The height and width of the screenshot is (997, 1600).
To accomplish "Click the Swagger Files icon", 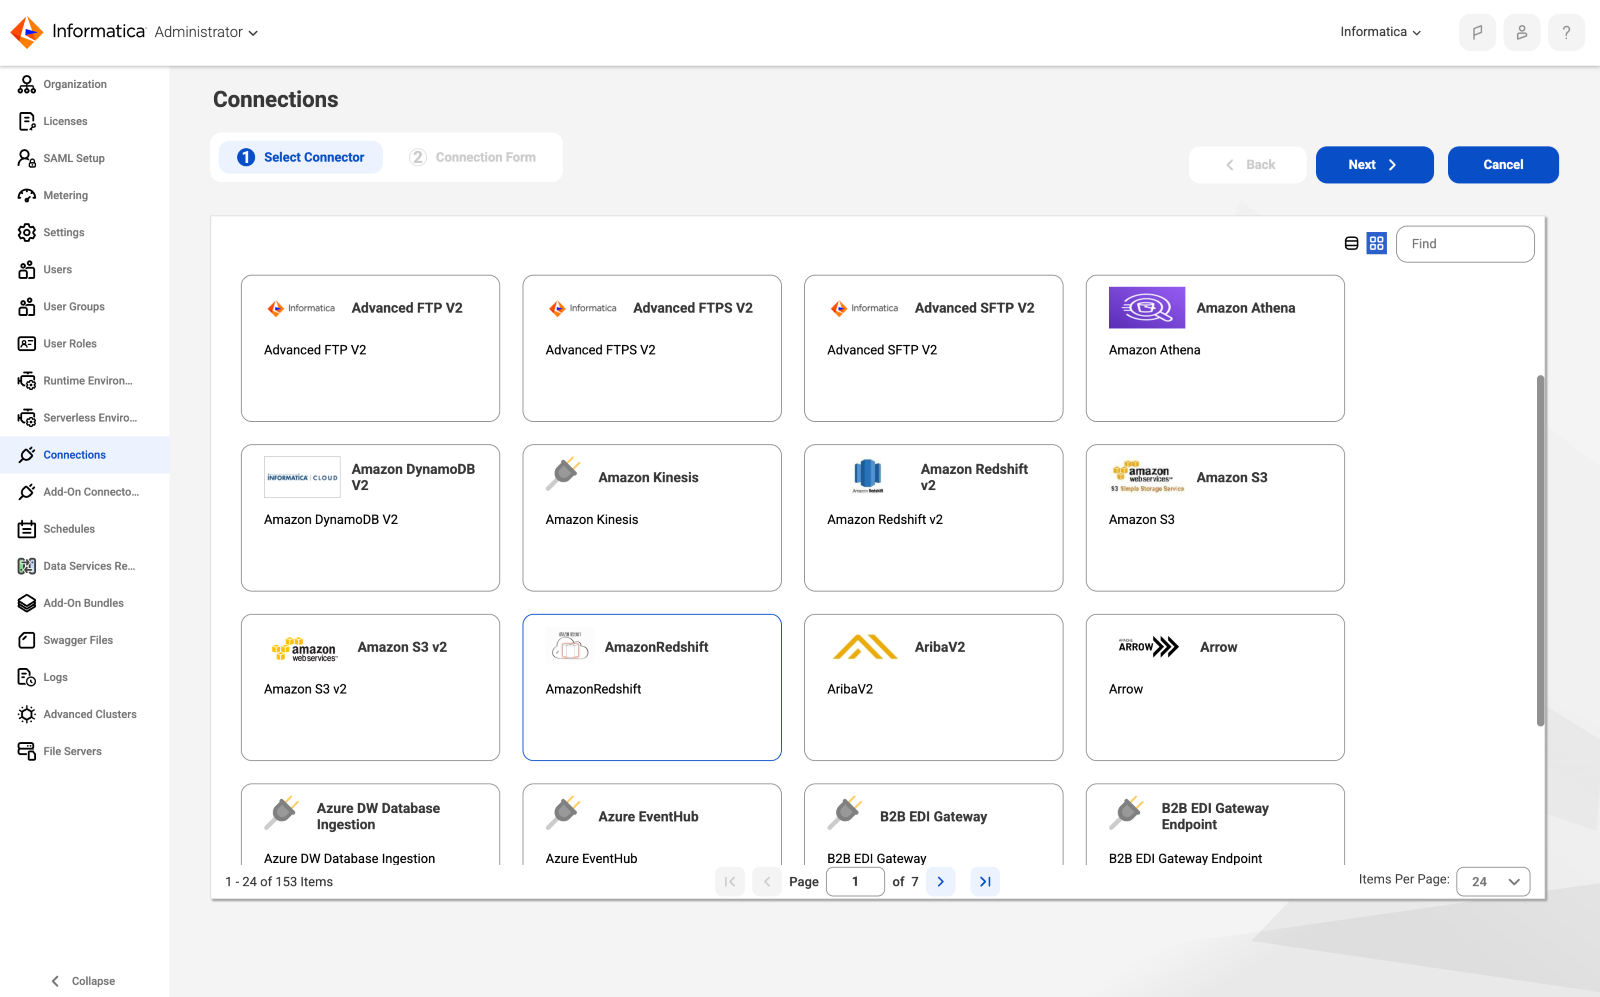I will tap(27, 640).
